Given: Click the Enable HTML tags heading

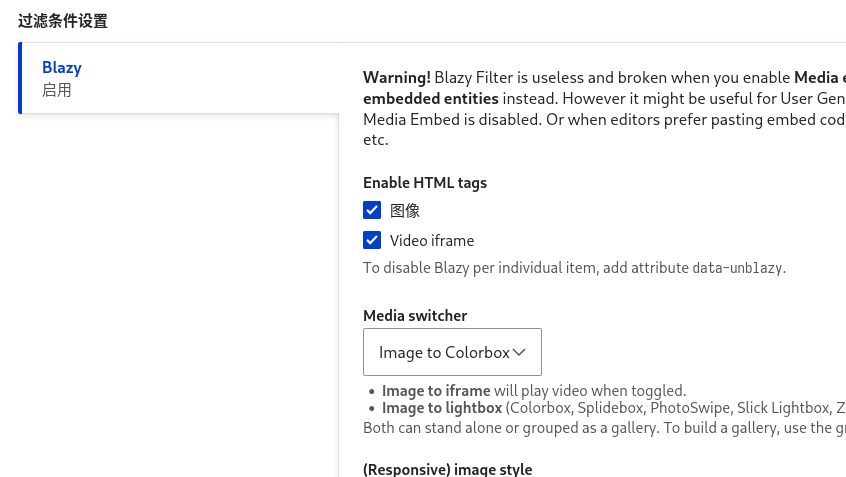Looking at the screenshot, I should [425, 183].
